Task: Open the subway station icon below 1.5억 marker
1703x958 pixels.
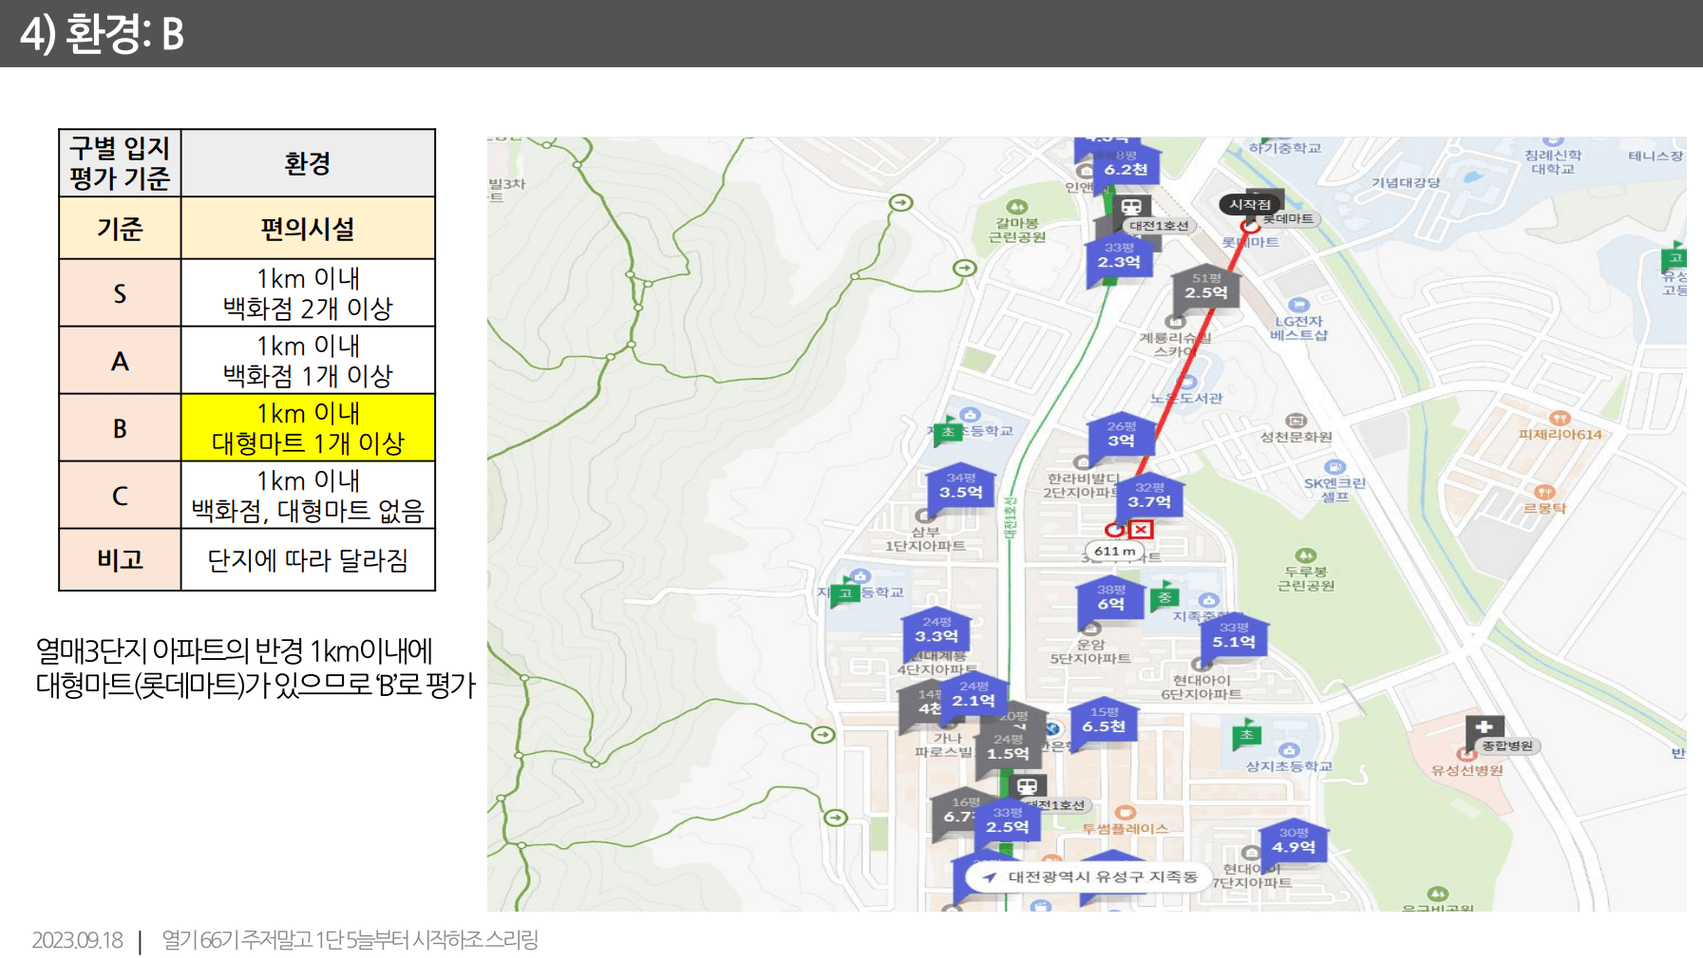Action: point(1027,785)
